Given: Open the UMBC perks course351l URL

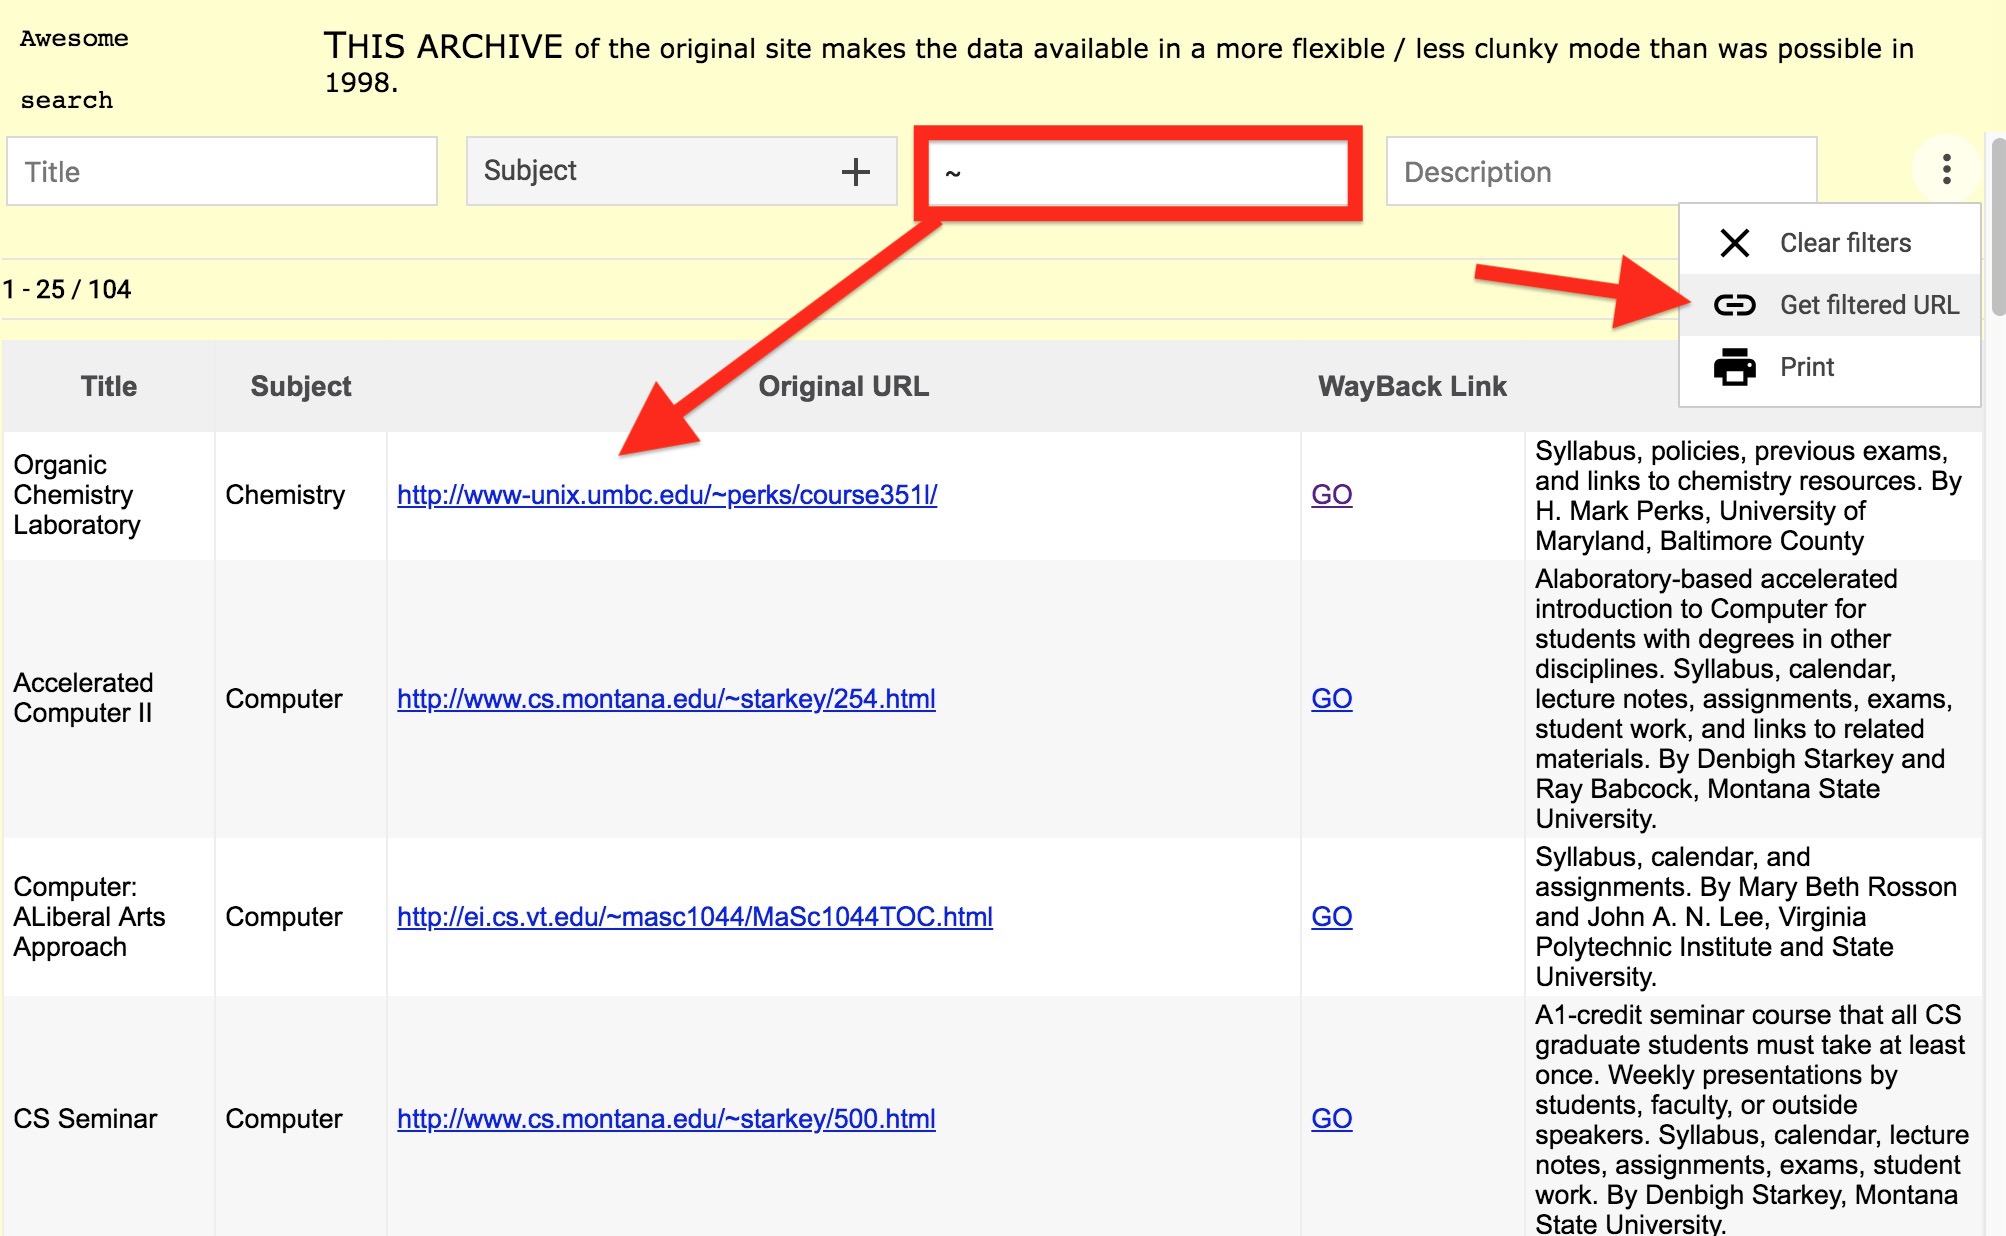Looking at the screenshot, I should (667, 495).
